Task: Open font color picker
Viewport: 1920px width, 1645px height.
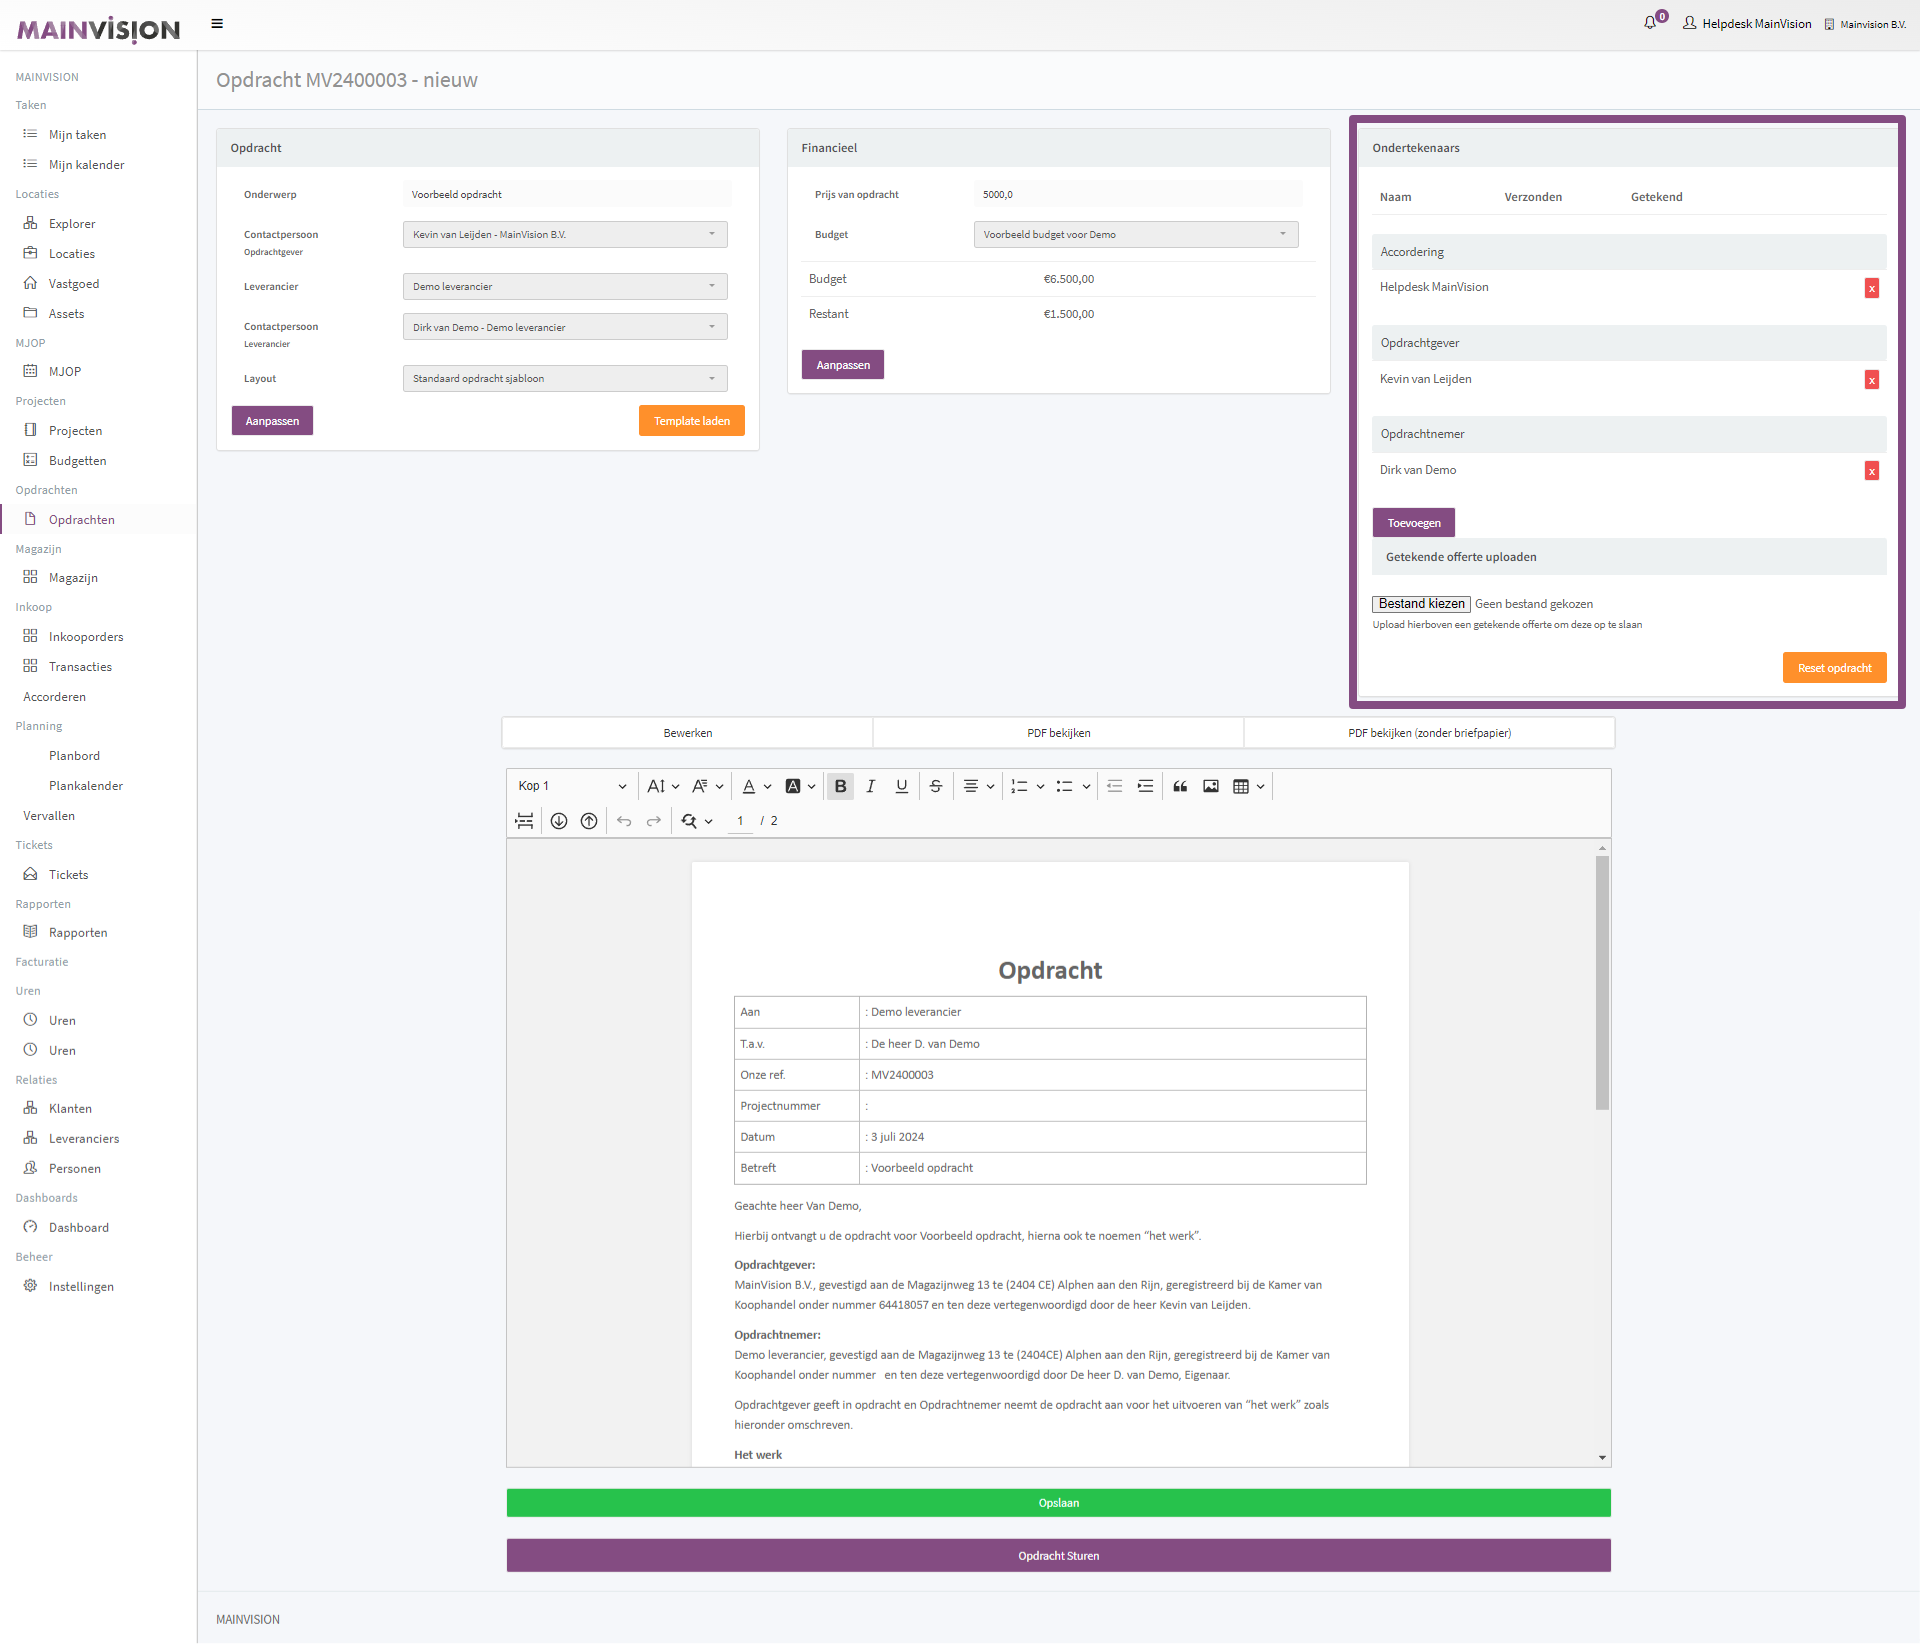Action: click(749, 786)
